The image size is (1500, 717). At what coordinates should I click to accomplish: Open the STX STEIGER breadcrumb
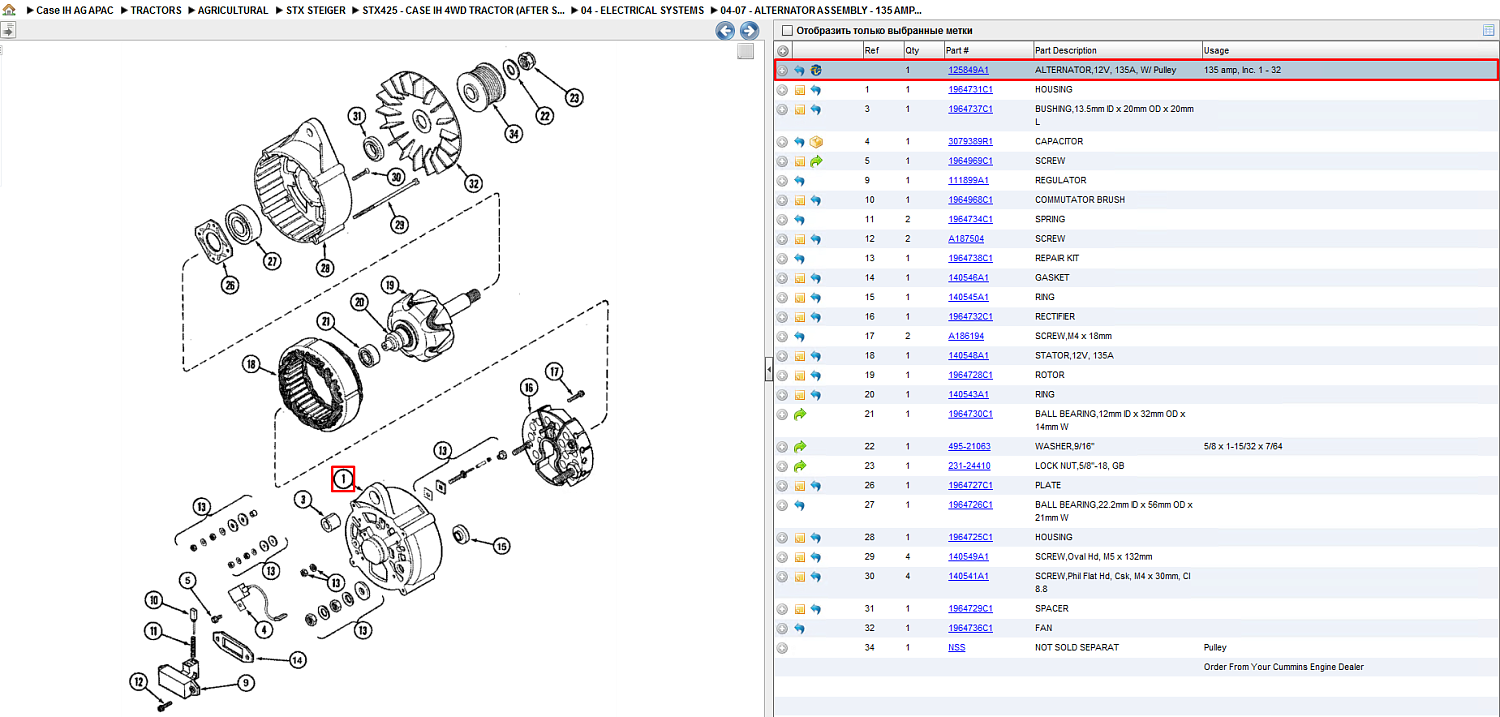pyautogui.click(x=315, y=10)
